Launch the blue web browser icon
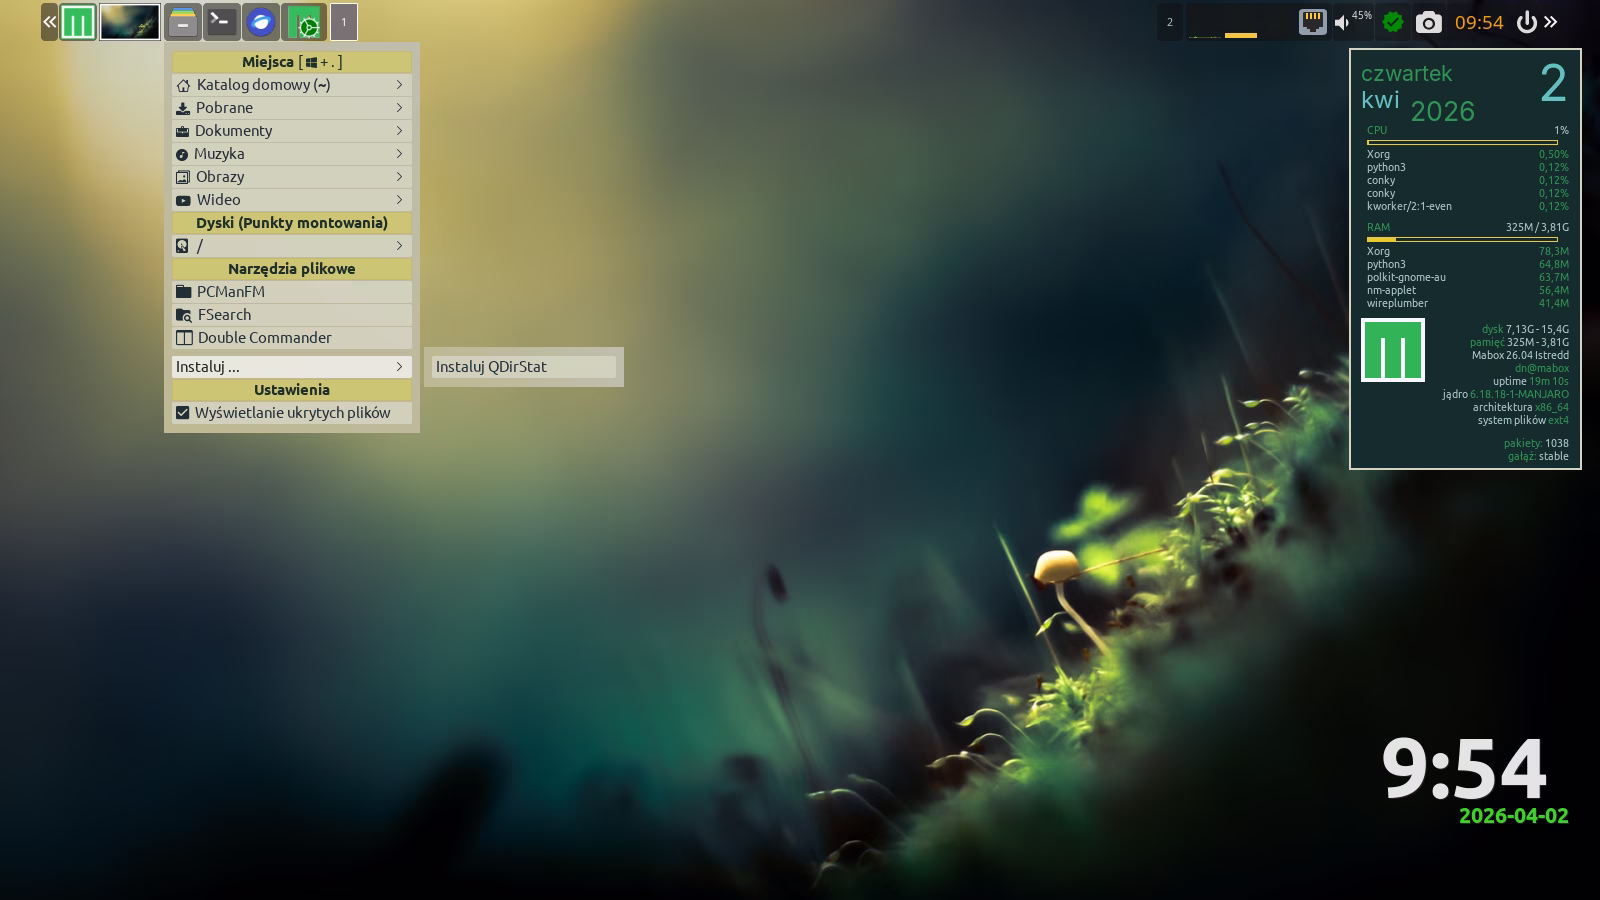The image size is (1600, 900). point(261,22)
